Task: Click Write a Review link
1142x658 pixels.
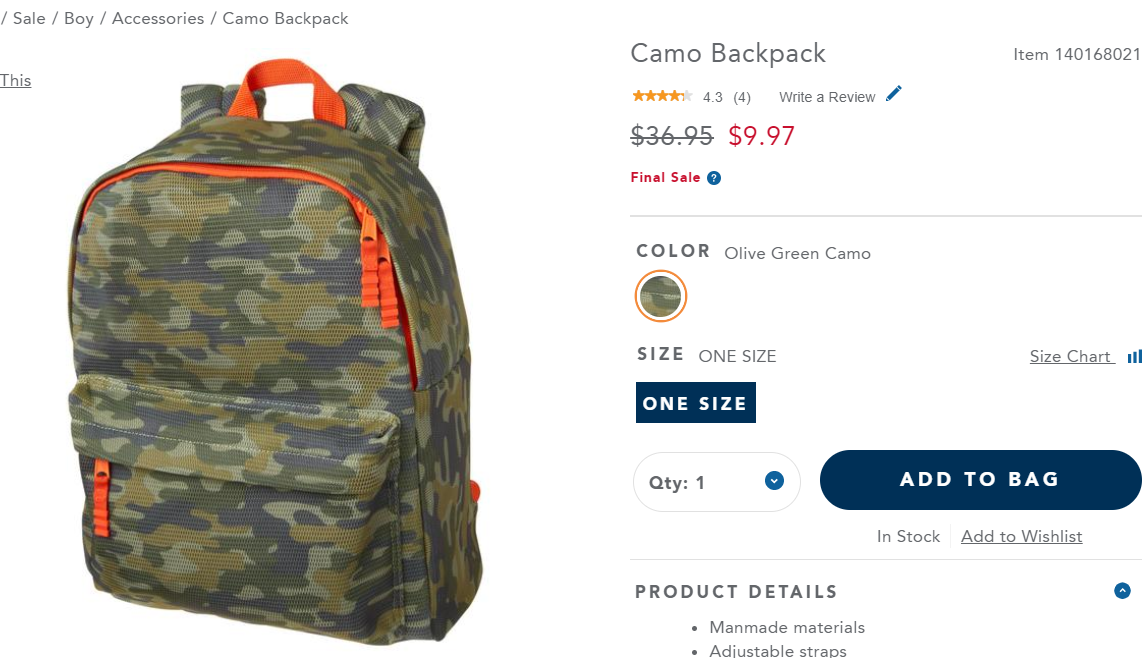Action: click(x=827, y=97)
